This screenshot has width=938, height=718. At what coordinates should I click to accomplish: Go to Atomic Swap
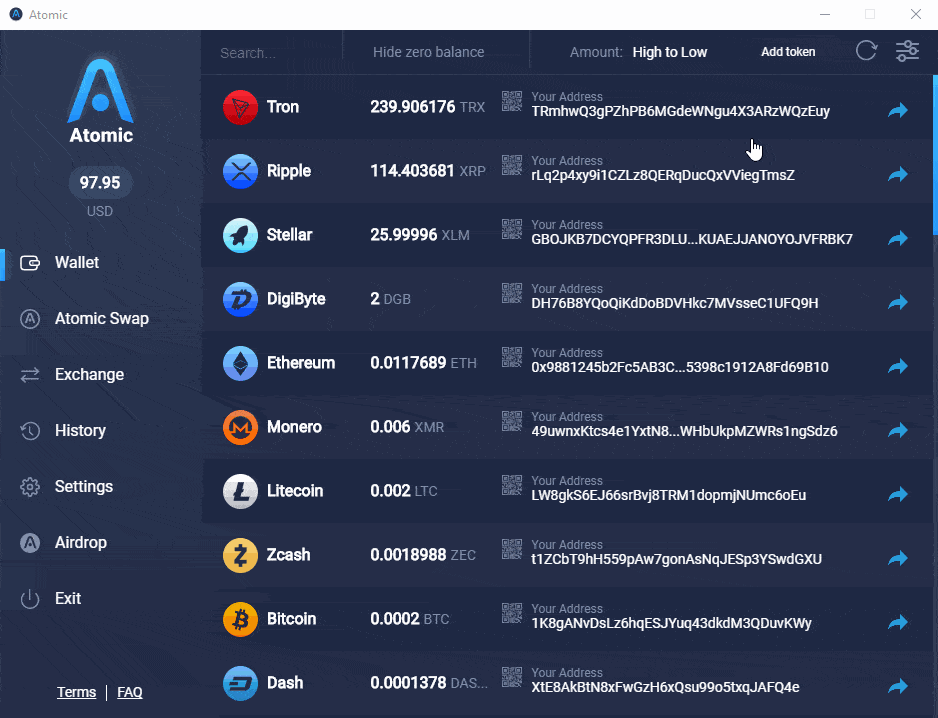click(102, 318)
